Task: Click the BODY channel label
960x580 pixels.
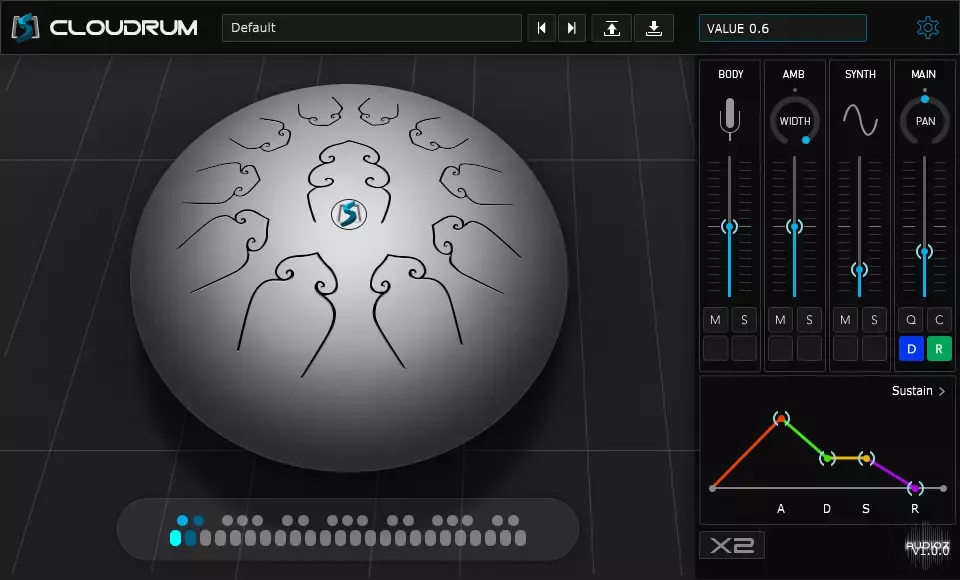Action: click(x=730, y=74)
